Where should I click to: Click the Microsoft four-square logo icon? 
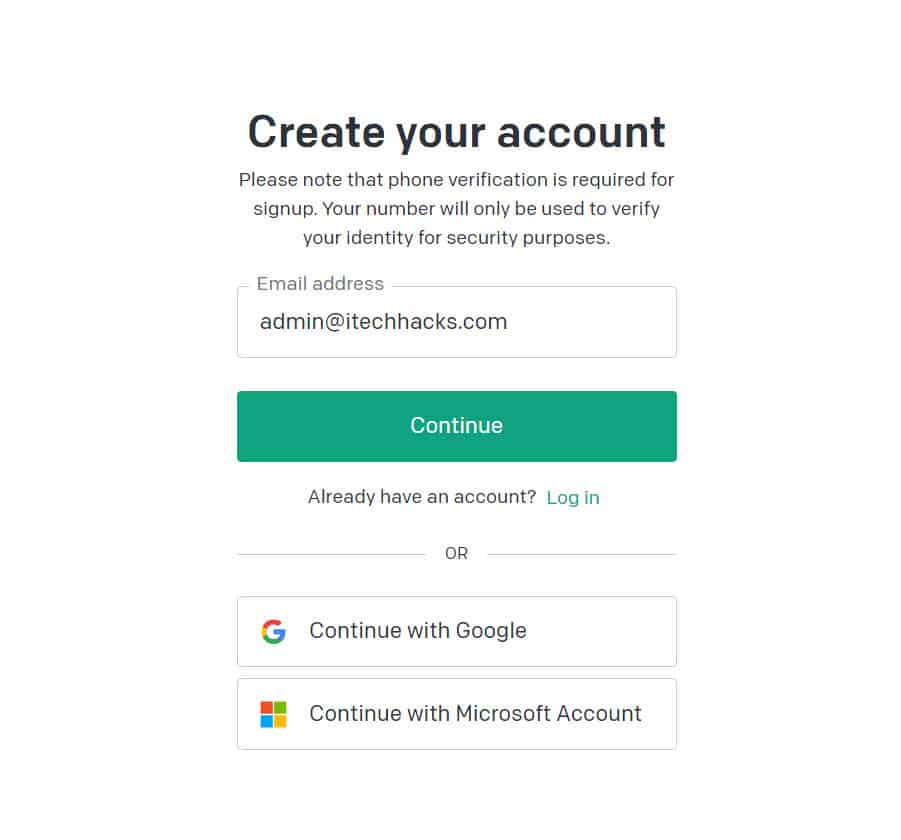point(273,714)
